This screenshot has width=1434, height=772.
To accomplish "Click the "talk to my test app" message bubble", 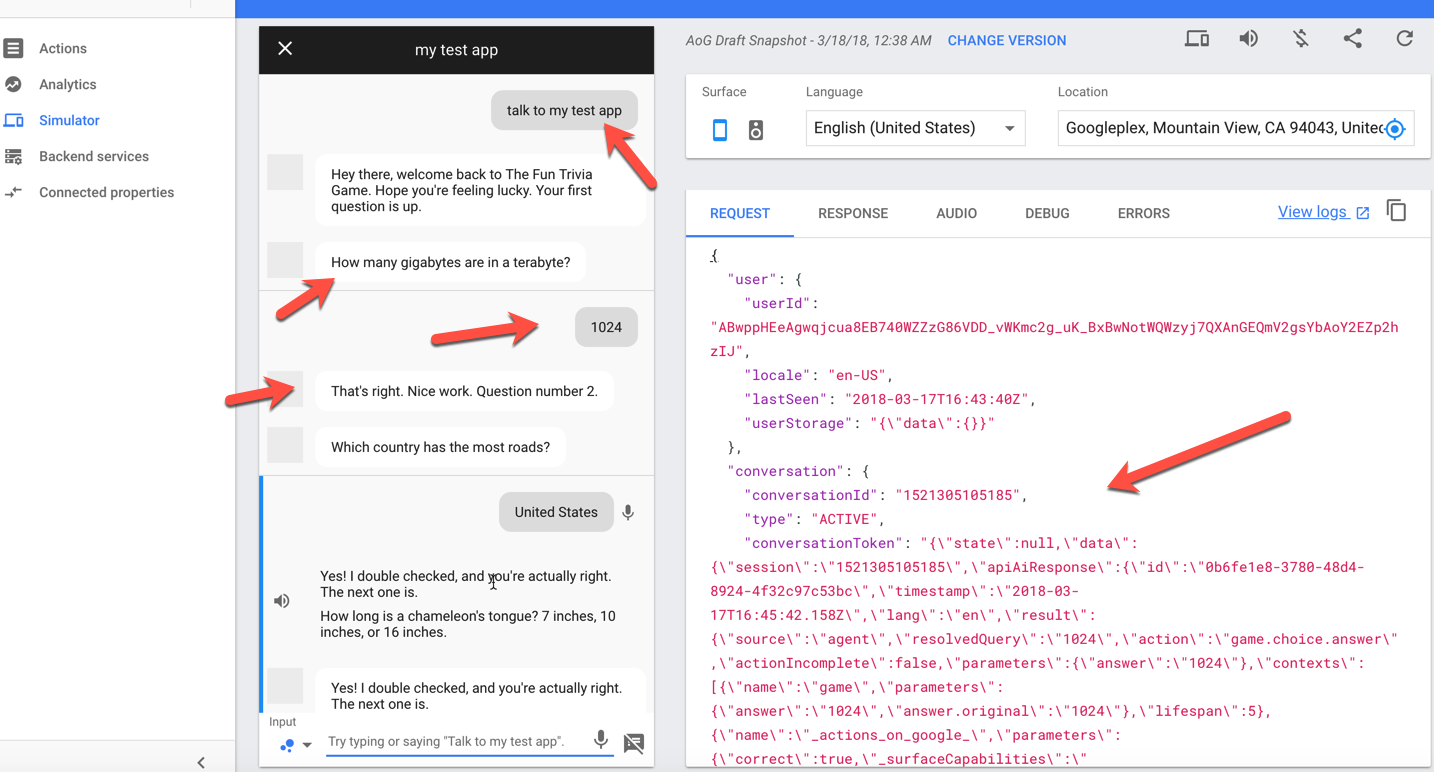I will (564, 111).
